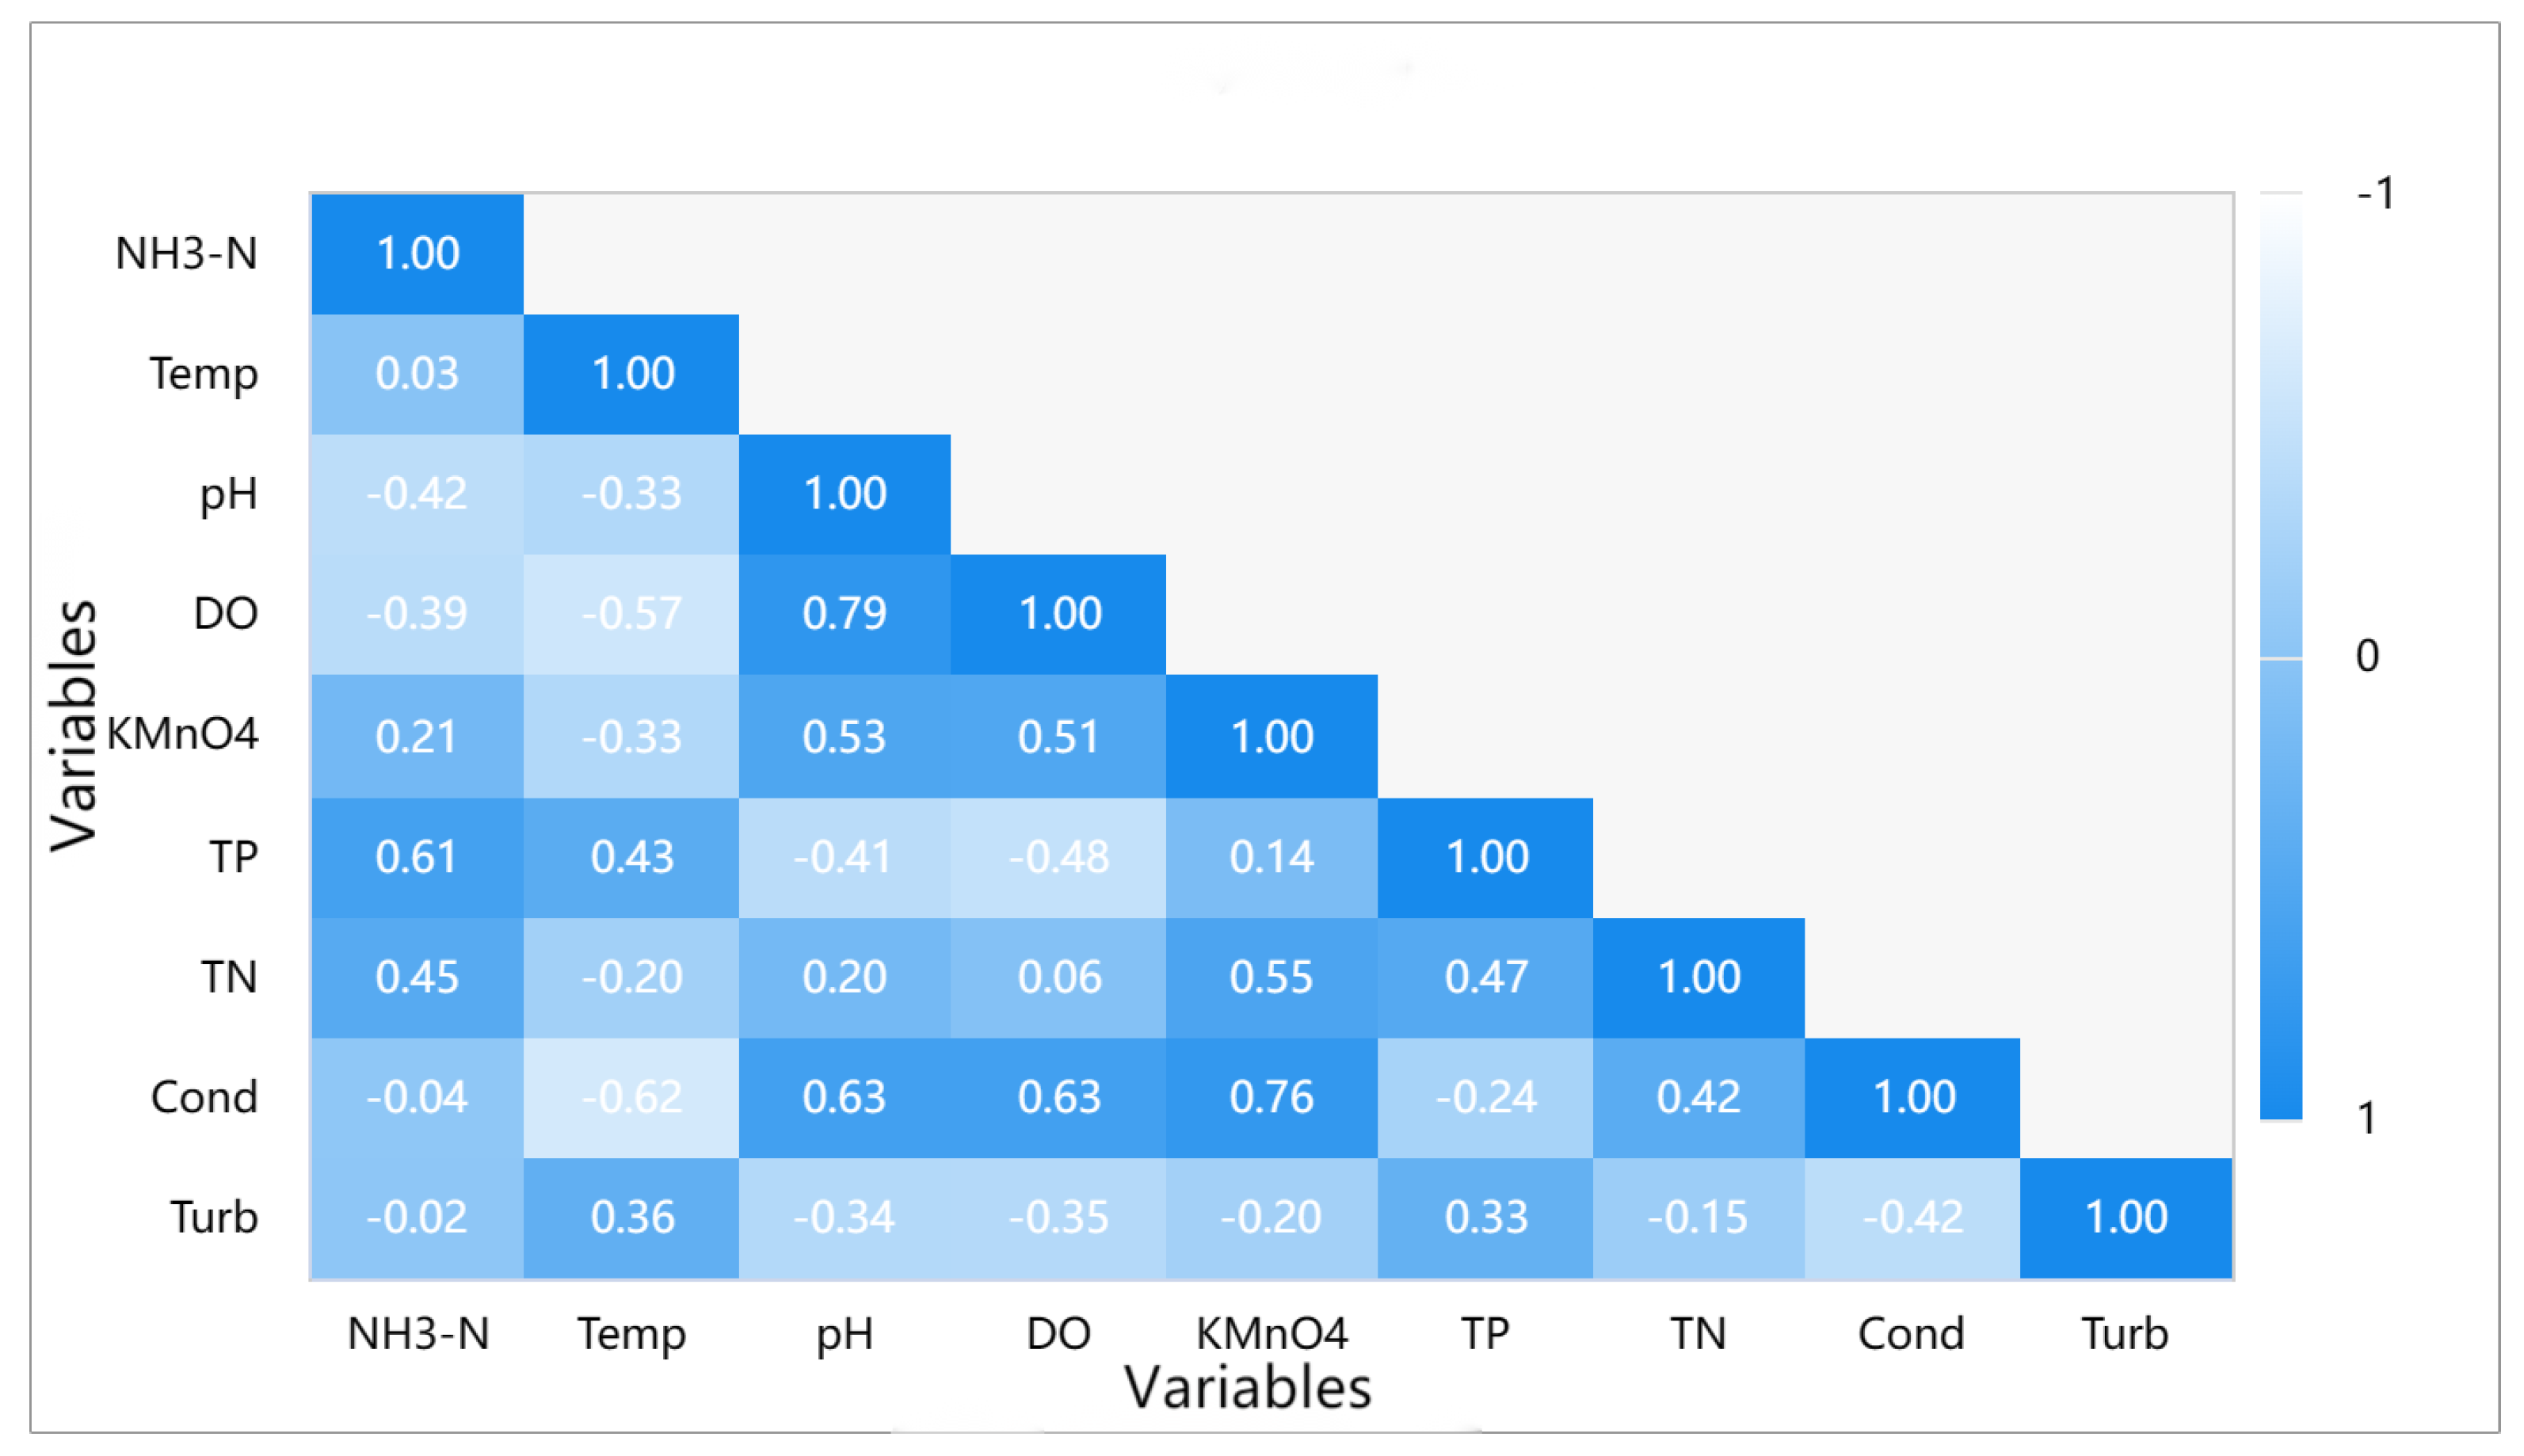
Task: Pick the 0.03 cell for Temp and NH3-N
Action: pyautogui.click(x=416, y=374)
